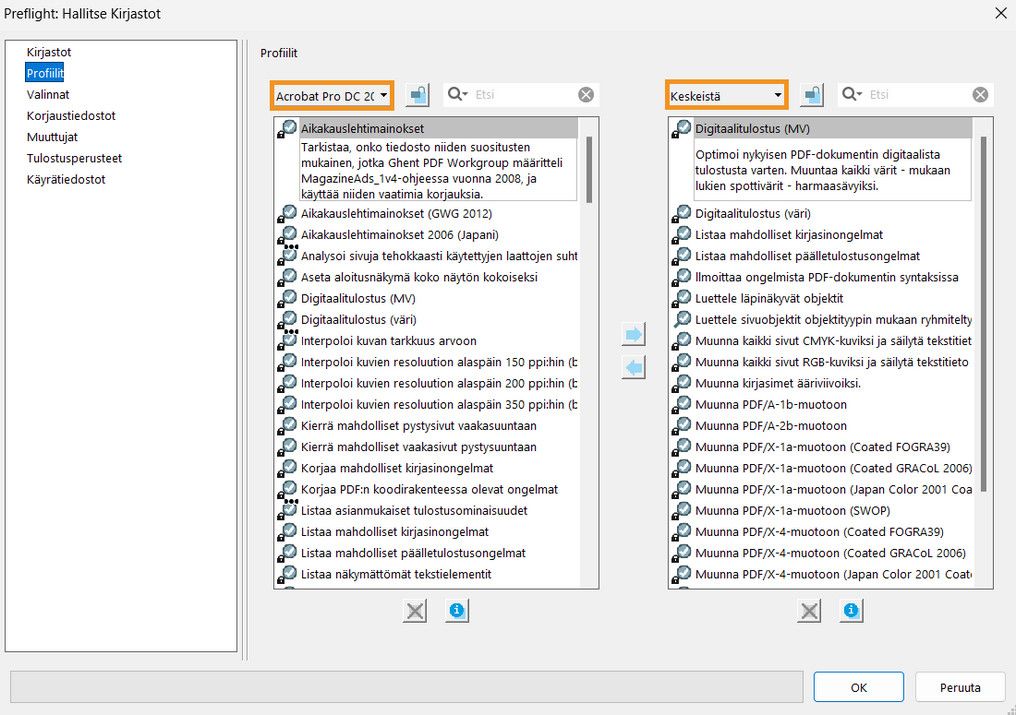Select Muunna PDF/X-1a-muotoon (Coated FOGRA39)
Image resolution: width=1016 pixels, height=715 pixels.
pos(822,447)
